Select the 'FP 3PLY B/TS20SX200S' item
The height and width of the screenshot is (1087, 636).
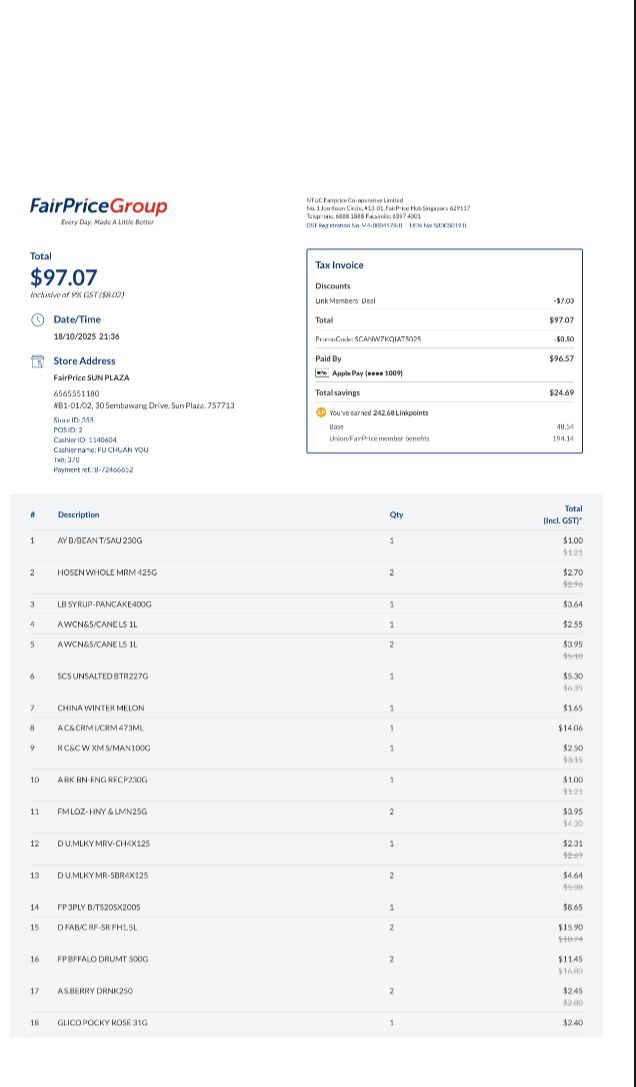[x=99, y=907]
